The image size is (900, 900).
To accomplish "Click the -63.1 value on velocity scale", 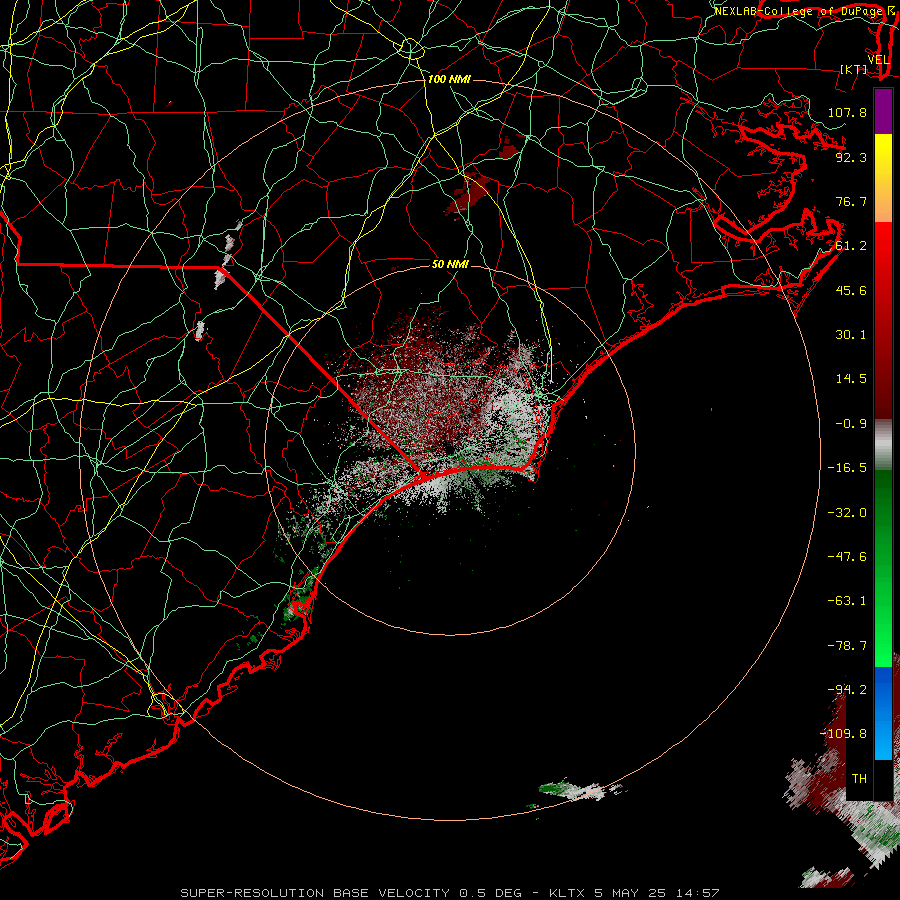I will coord(847,601).
